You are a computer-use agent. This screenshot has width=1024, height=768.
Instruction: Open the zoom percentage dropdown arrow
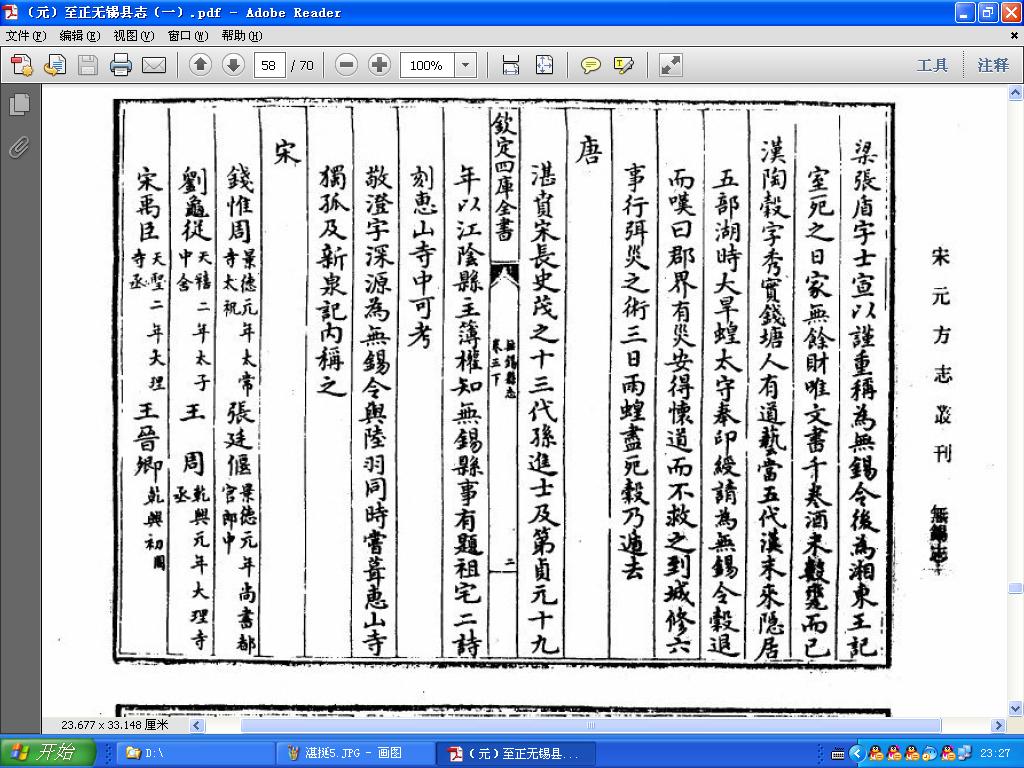coord(466,65)
